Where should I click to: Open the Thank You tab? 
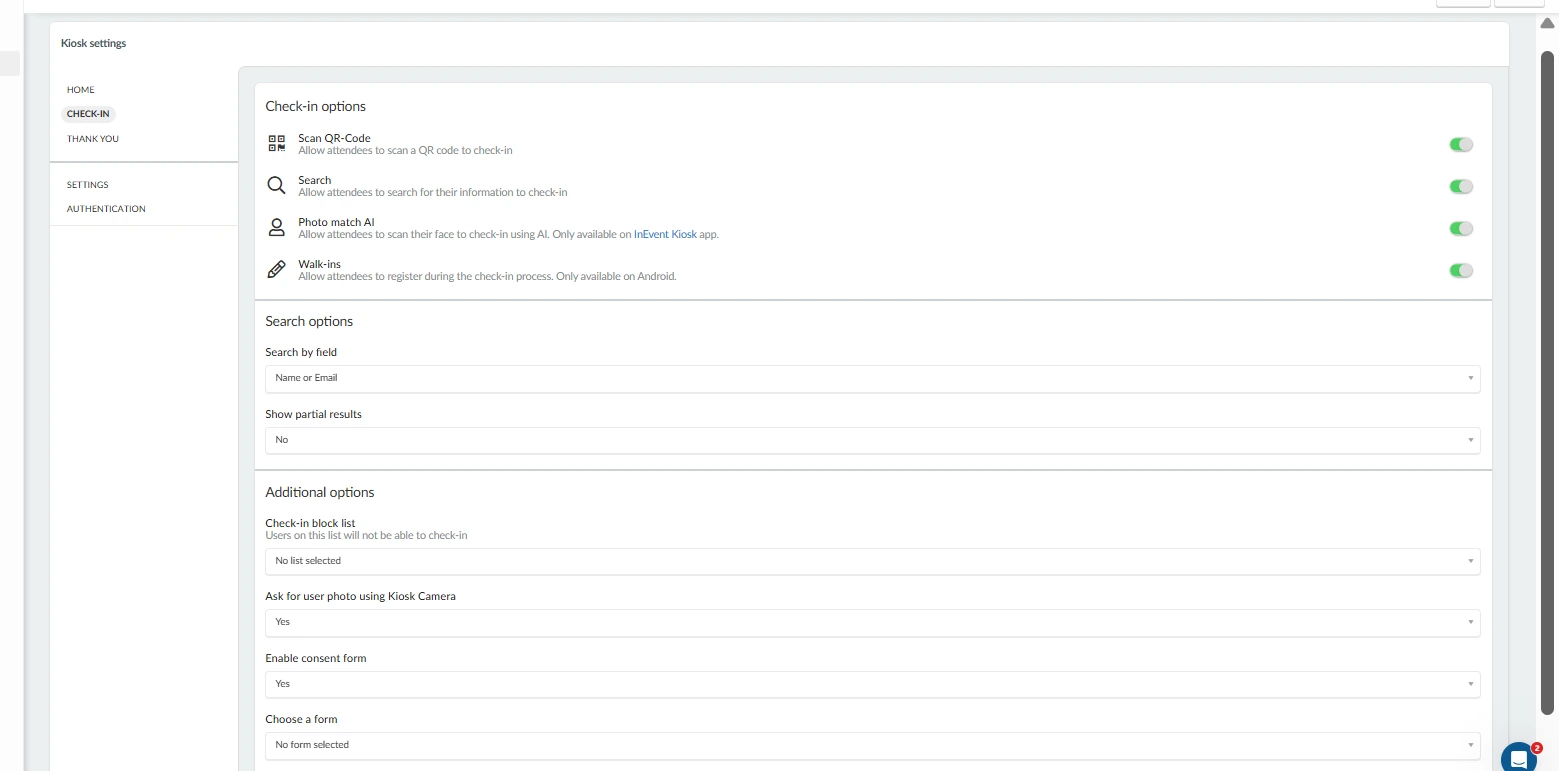click(93, 139)
